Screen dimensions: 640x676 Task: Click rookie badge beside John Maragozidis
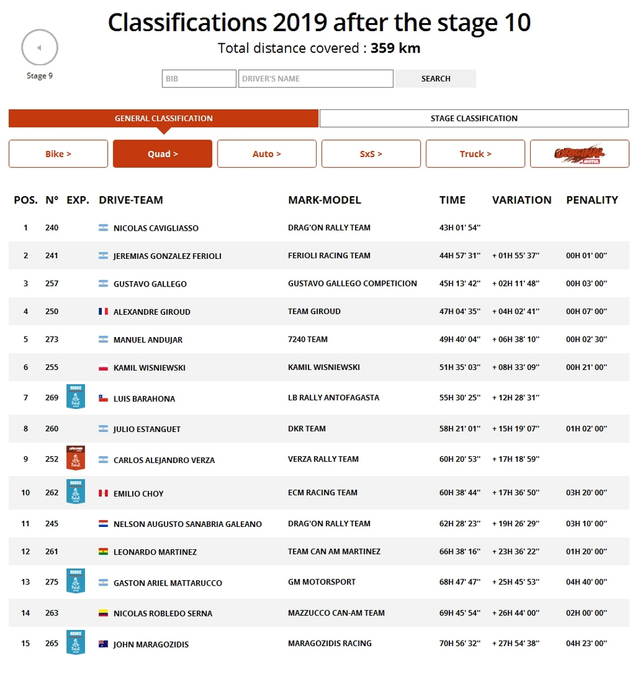pos(75,642)
